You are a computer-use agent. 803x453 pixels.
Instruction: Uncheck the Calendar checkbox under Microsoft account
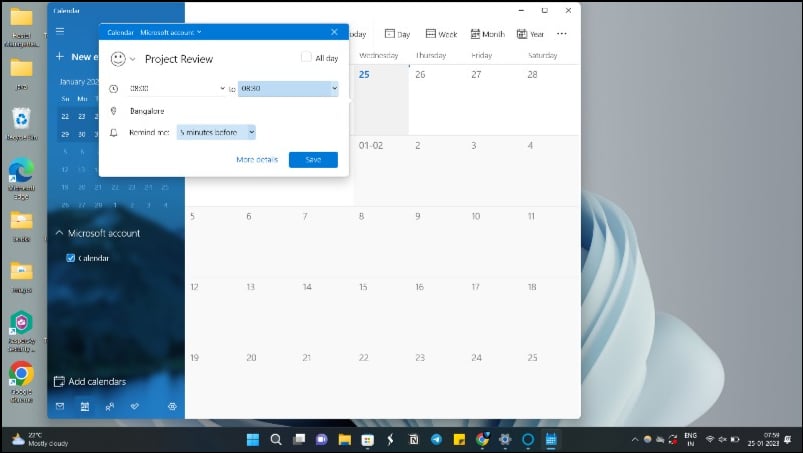[x=71, y=258]
